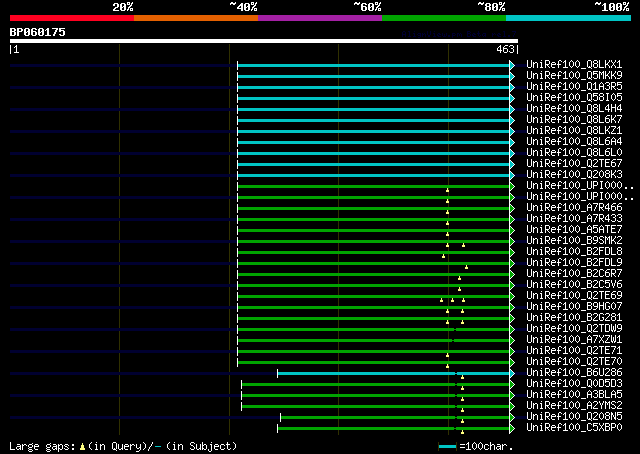Click the 100char scale bar
The image size is (640, 454).
pos(447,446)
